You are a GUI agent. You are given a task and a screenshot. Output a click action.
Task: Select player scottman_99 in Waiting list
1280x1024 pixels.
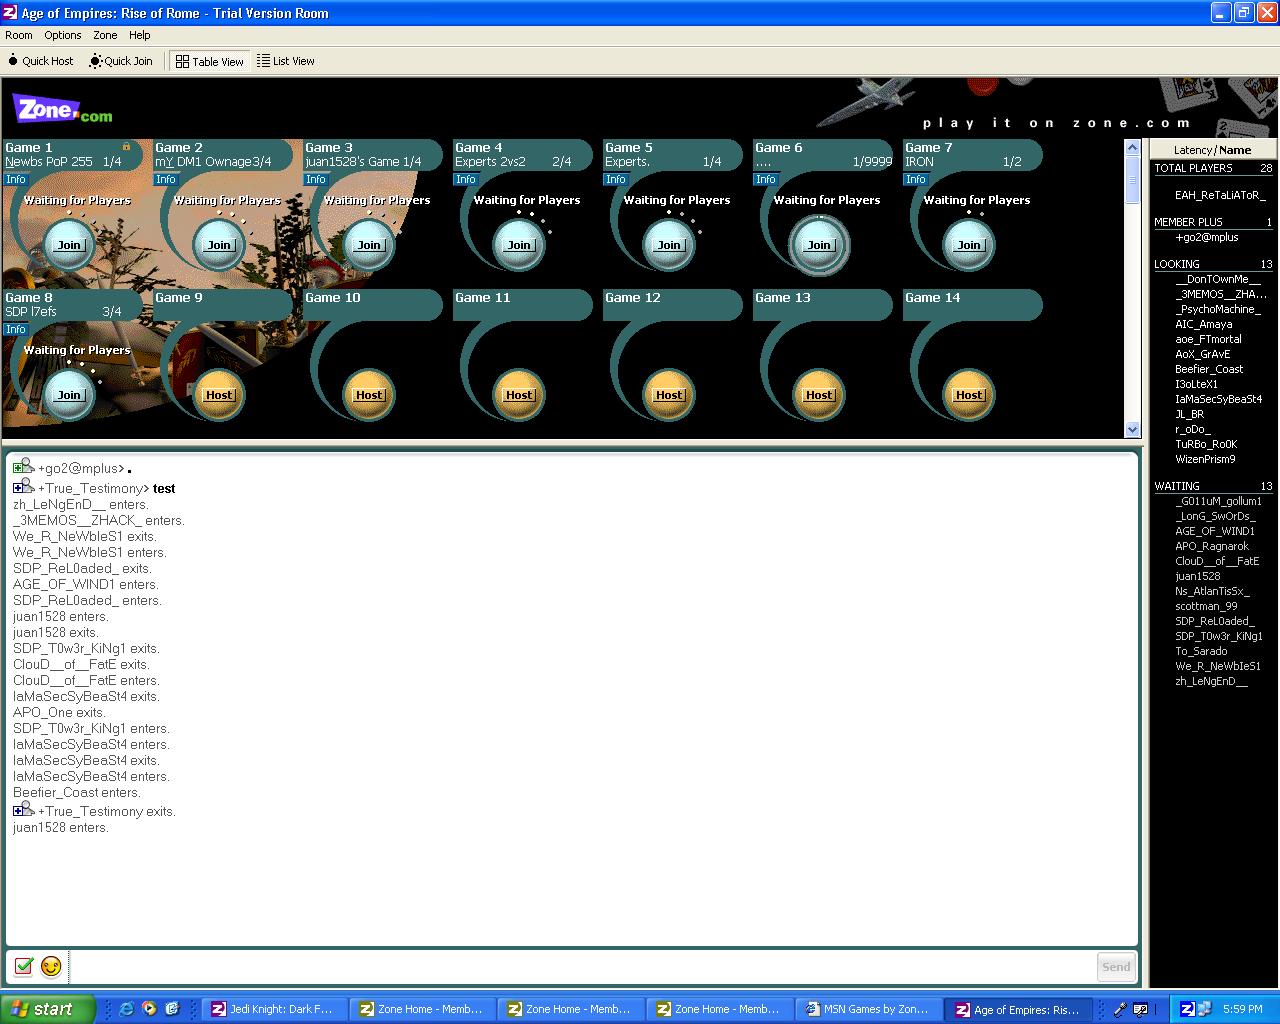point(1206,607)
